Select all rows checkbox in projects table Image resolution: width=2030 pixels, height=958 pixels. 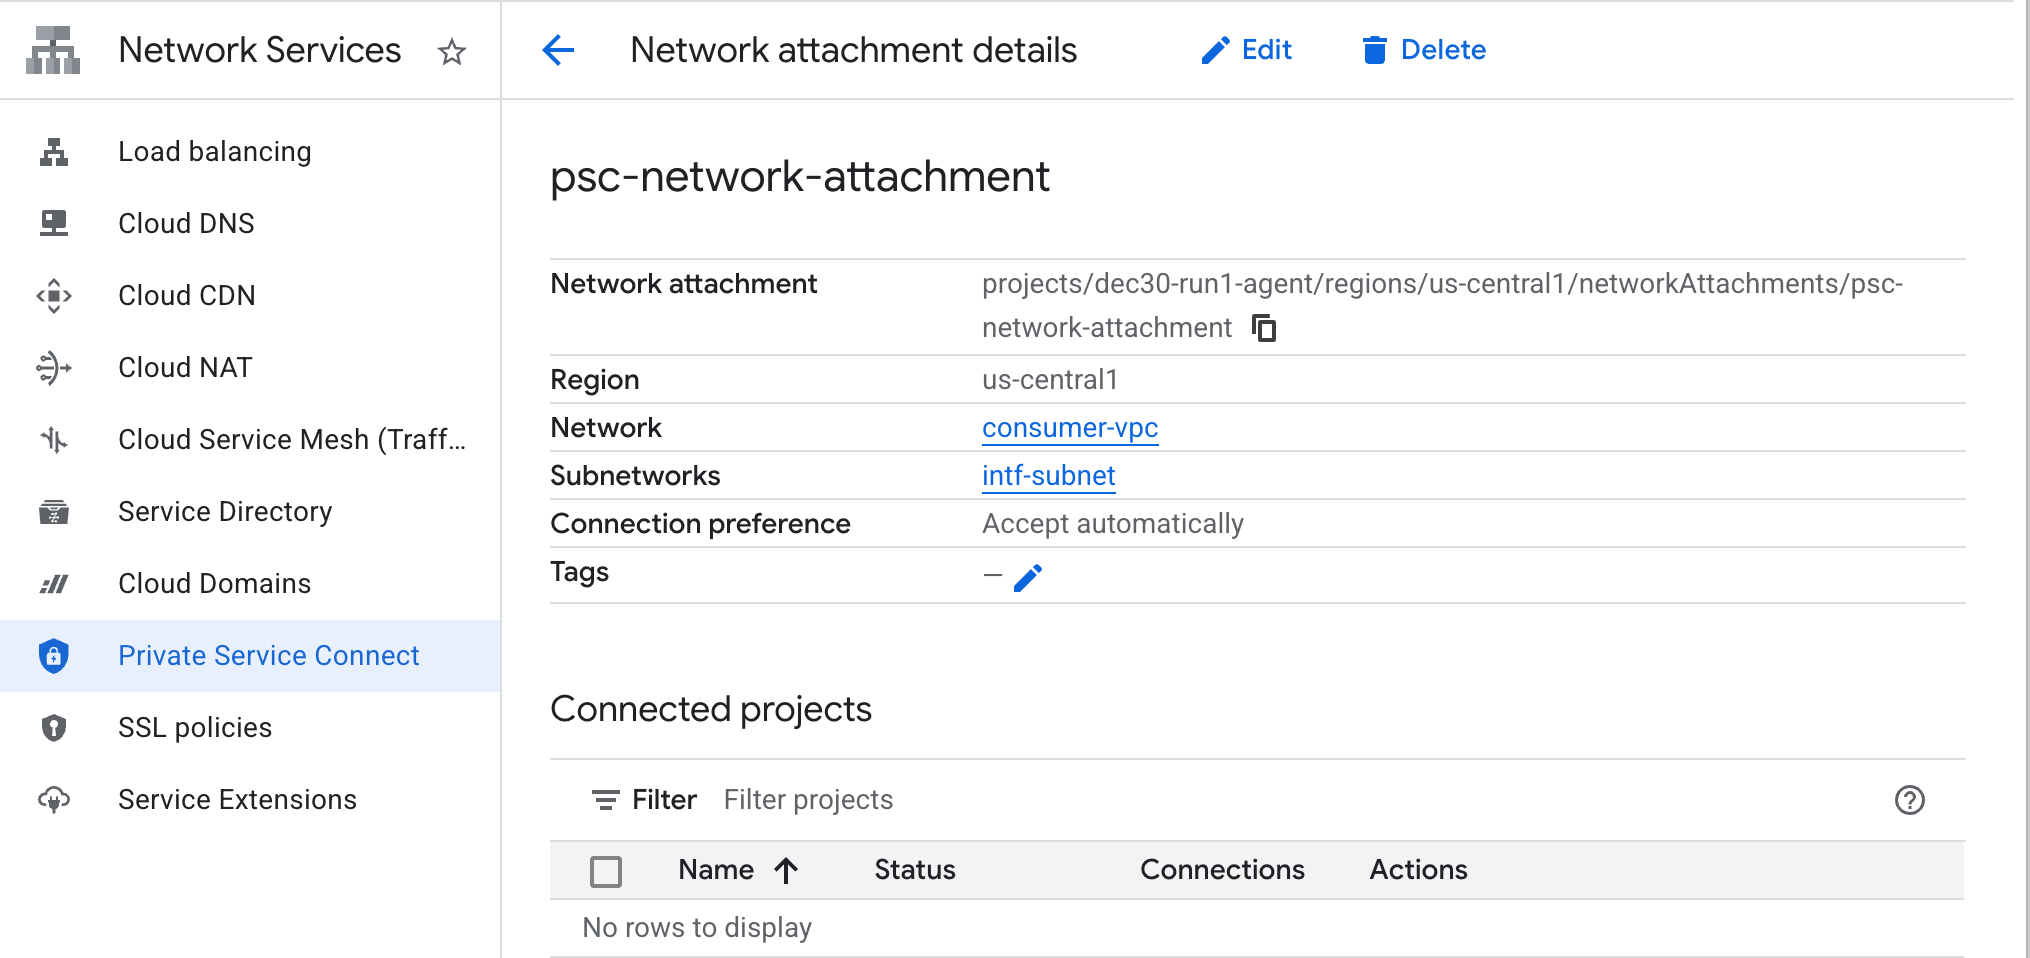[606, 871]
